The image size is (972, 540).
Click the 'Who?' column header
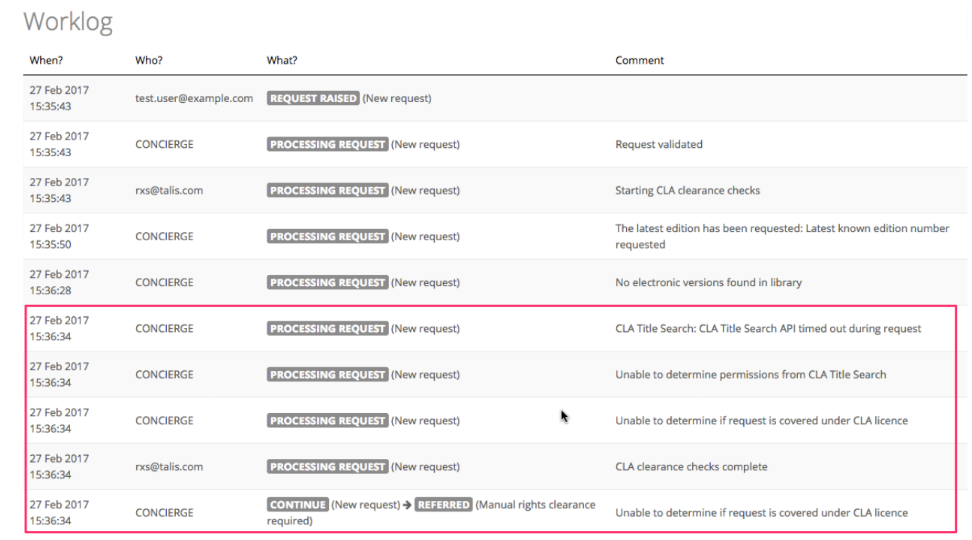149,60
